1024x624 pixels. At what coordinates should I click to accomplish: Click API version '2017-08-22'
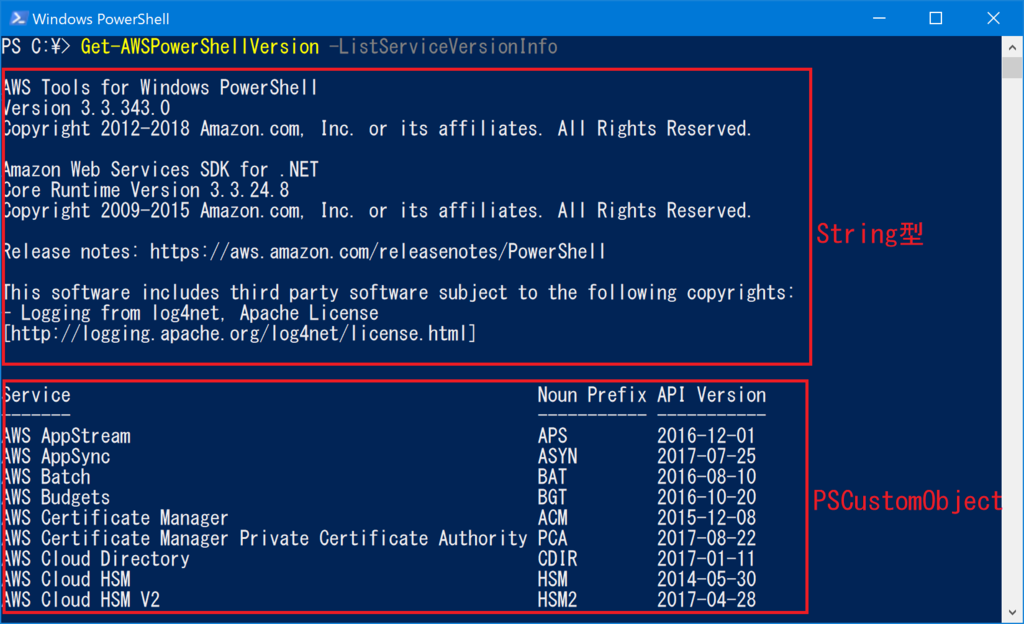tap(706, 538)
